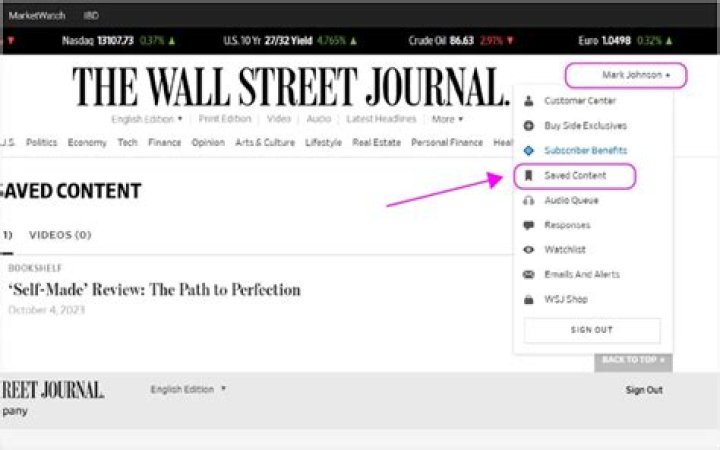Open the Opinion section in navigation
This screenshot has height=450, width=720.
(x=208, y=143)
